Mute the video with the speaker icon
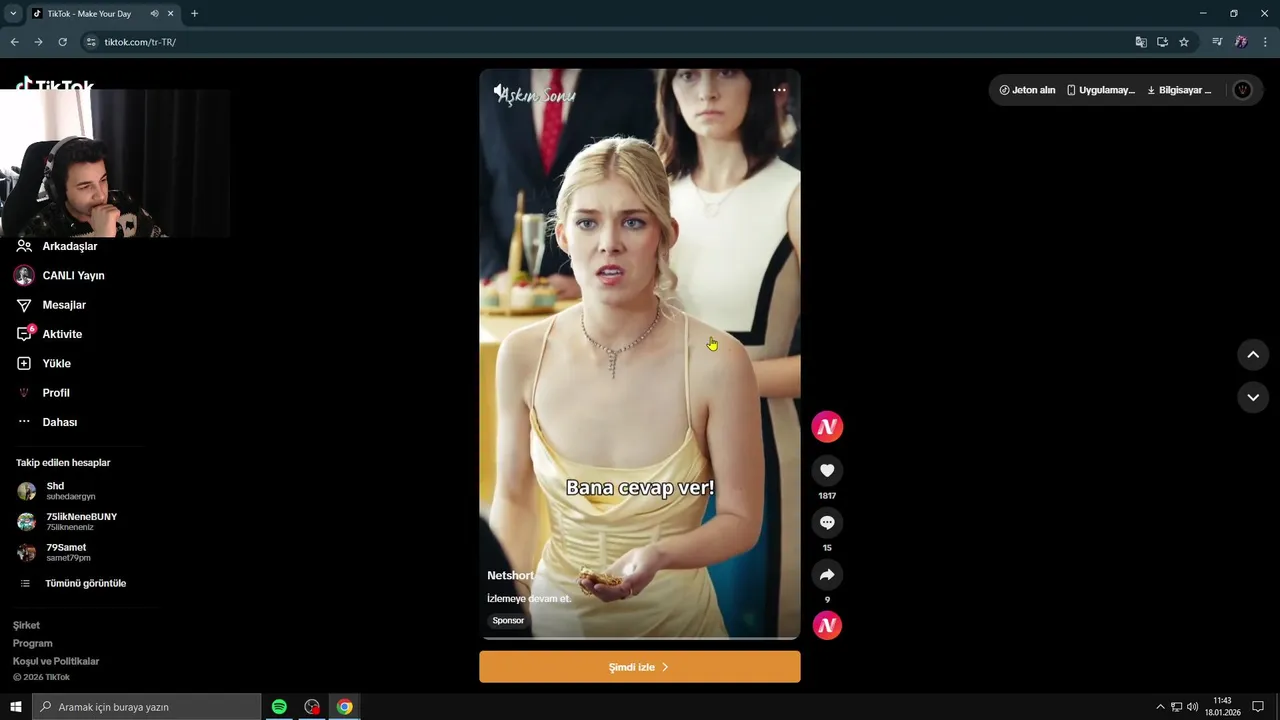The height and width of the screenshot is (720, 1280). pos(501,91)
